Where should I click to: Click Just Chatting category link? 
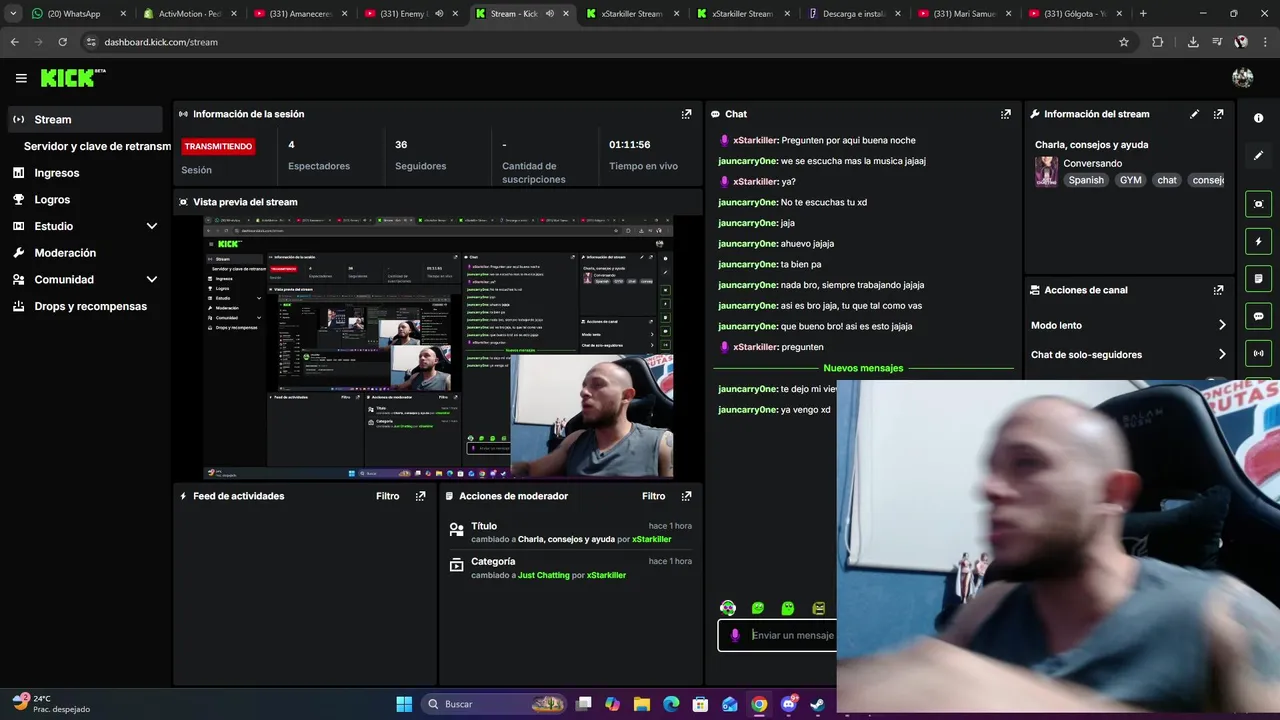point(543,575)
